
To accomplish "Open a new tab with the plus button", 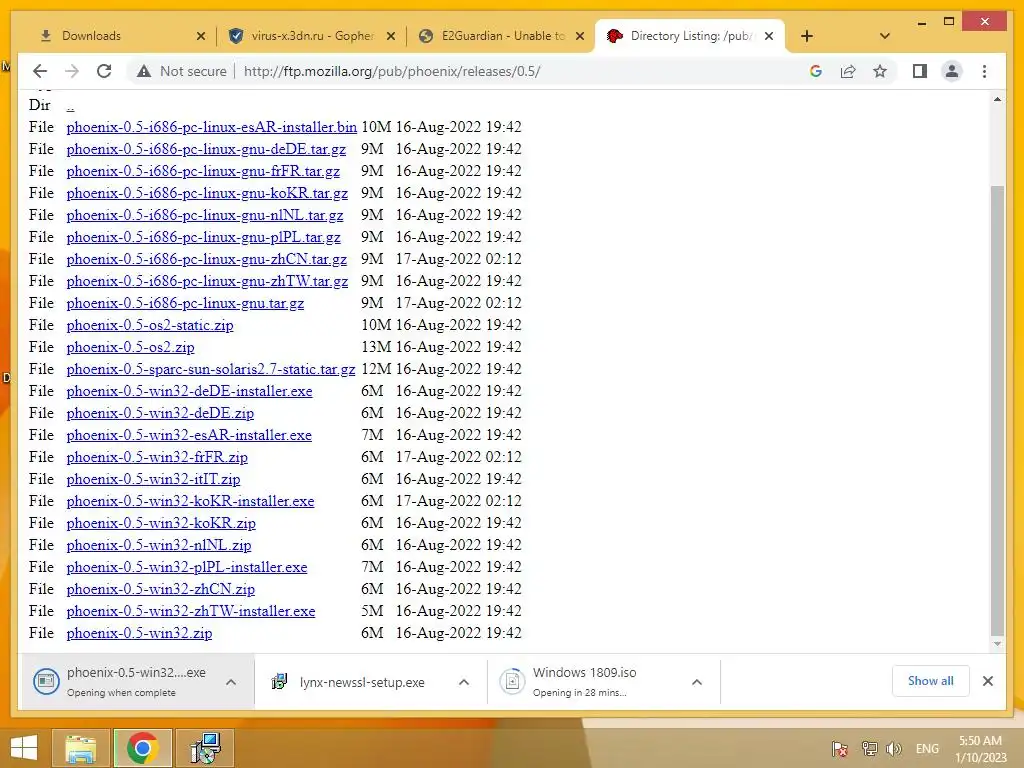I will [x=807, y=36].
